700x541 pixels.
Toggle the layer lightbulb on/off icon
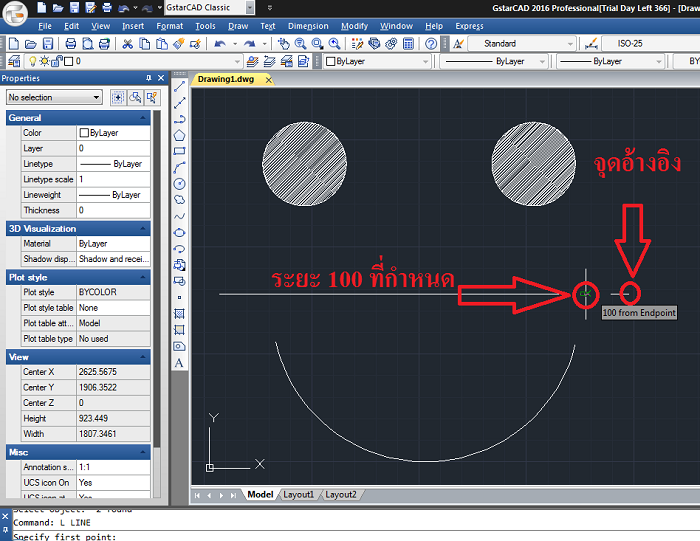[x=30, y=61]
